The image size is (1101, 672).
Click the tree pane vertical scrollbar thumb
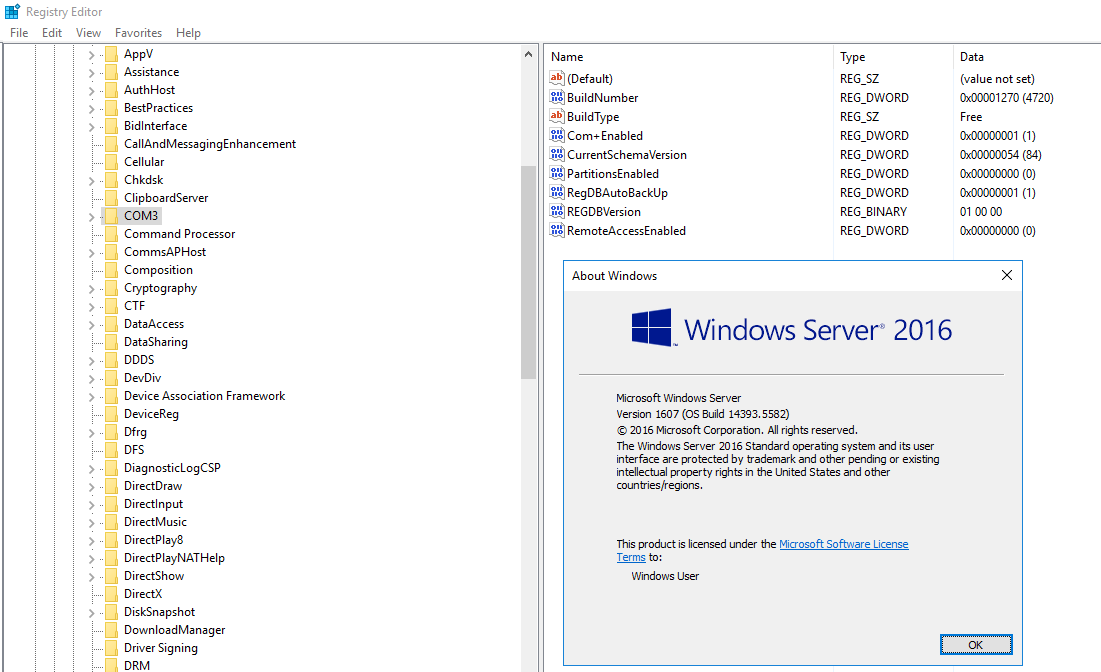[528, 272]
